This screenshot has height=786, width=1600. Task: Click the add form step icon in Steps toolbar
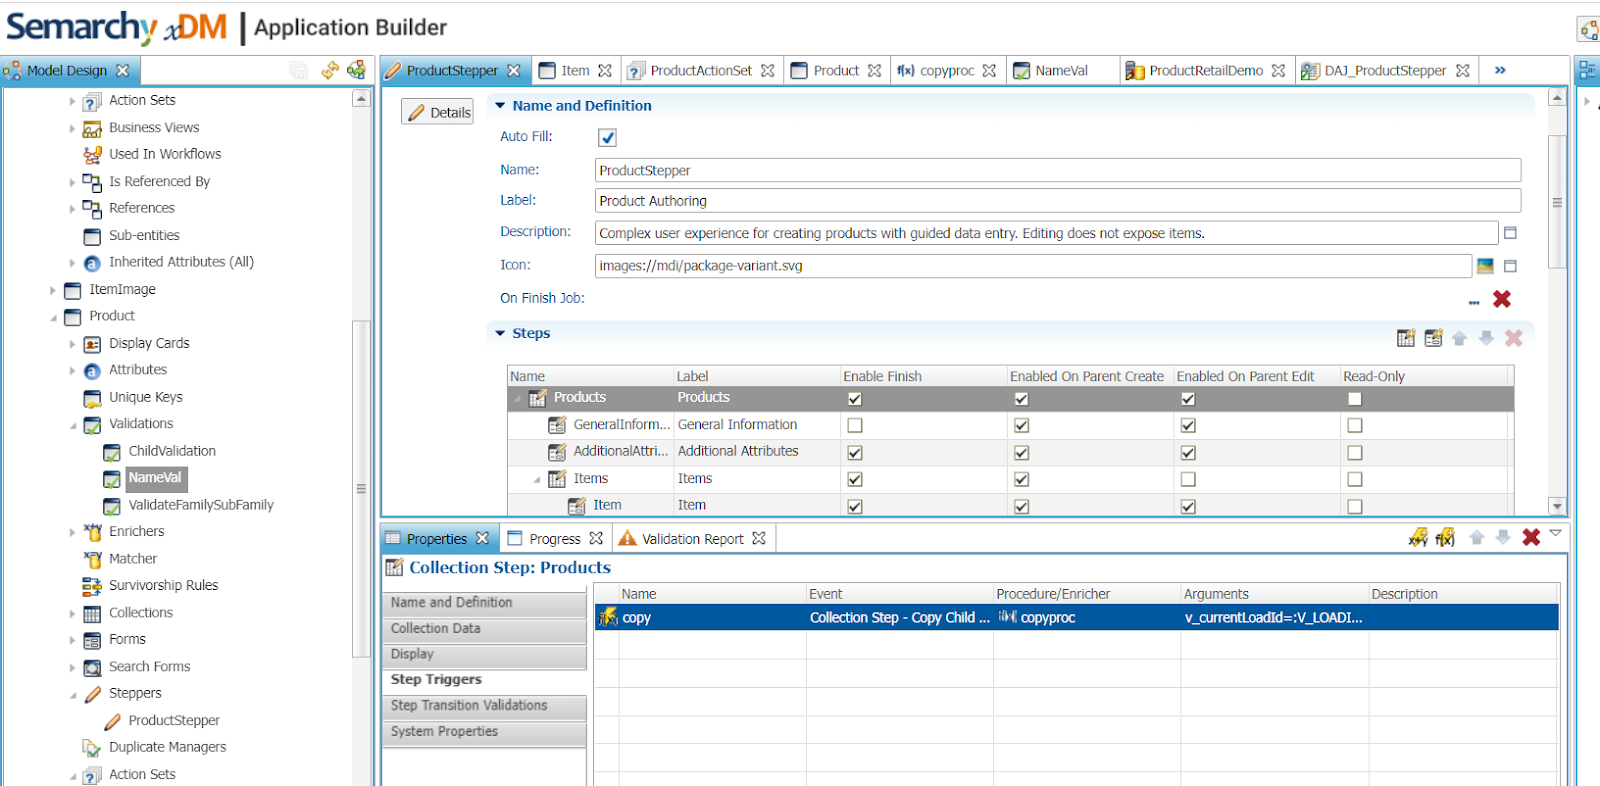pyautogui.click(x=1433, y=338)
